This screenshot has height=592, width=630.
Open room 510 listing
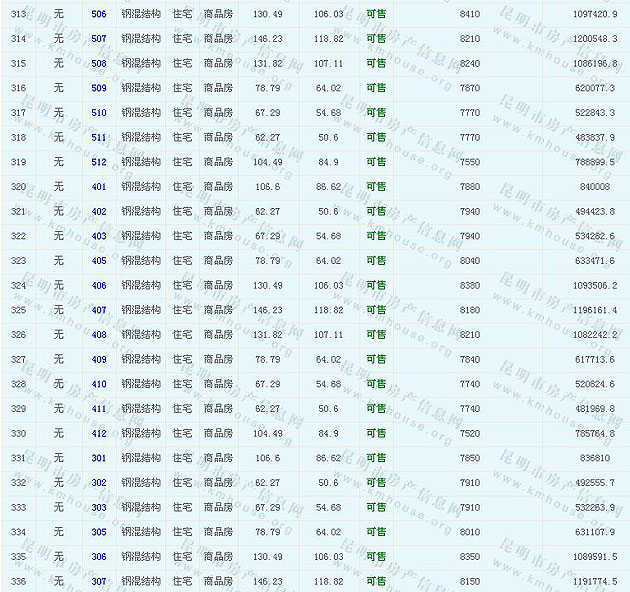pyautogui.click(x=98, y=113)
